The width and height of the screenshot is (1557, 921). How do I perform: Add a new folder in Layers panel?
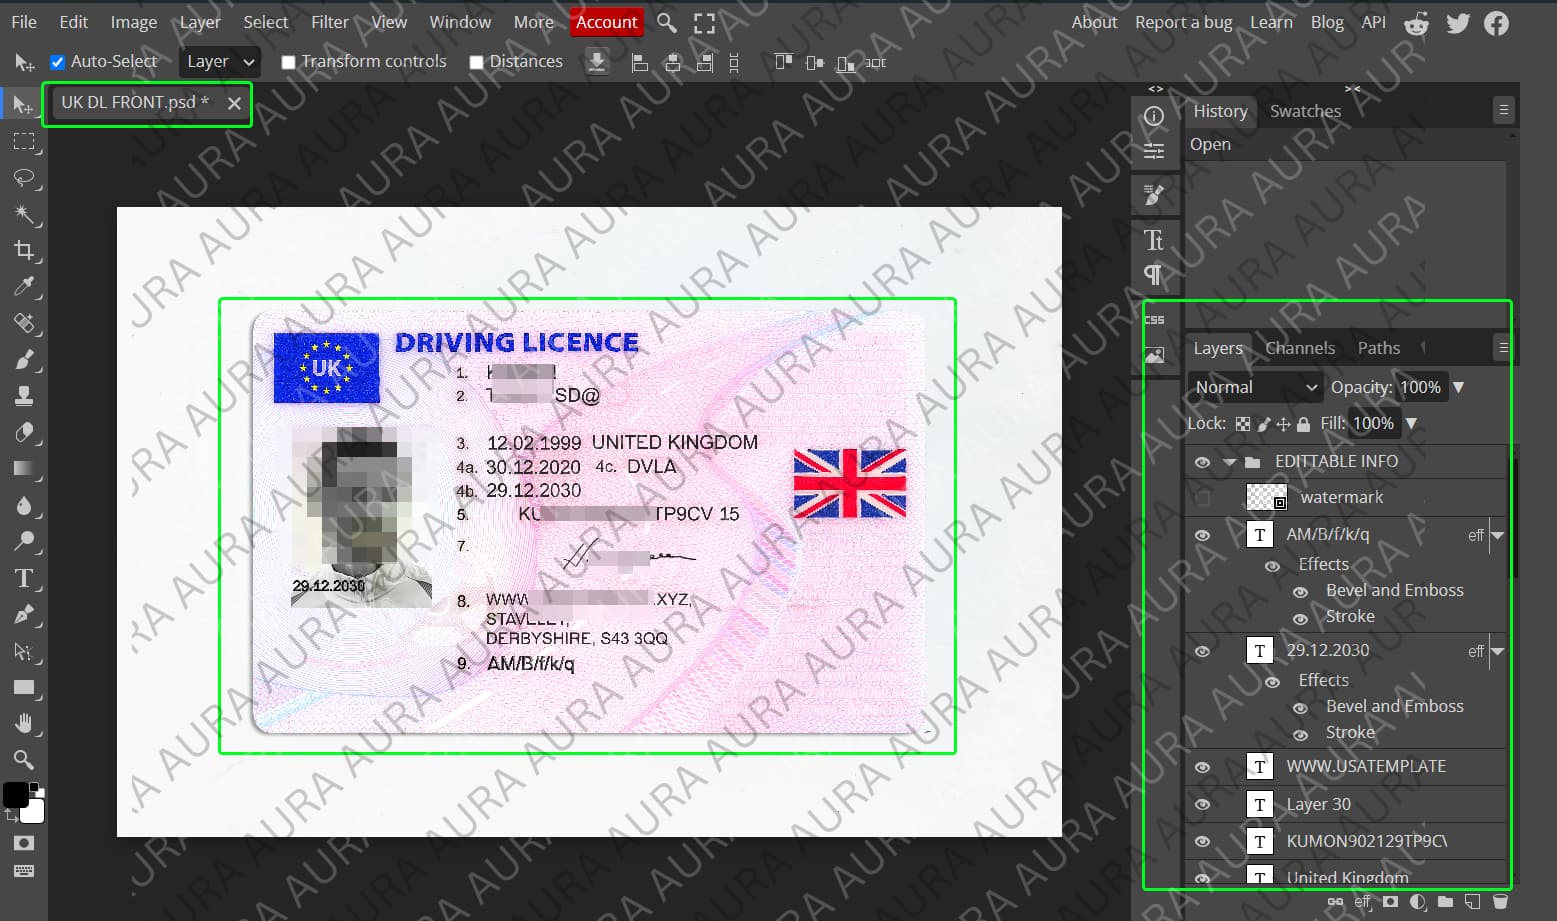coord(1445,902)
